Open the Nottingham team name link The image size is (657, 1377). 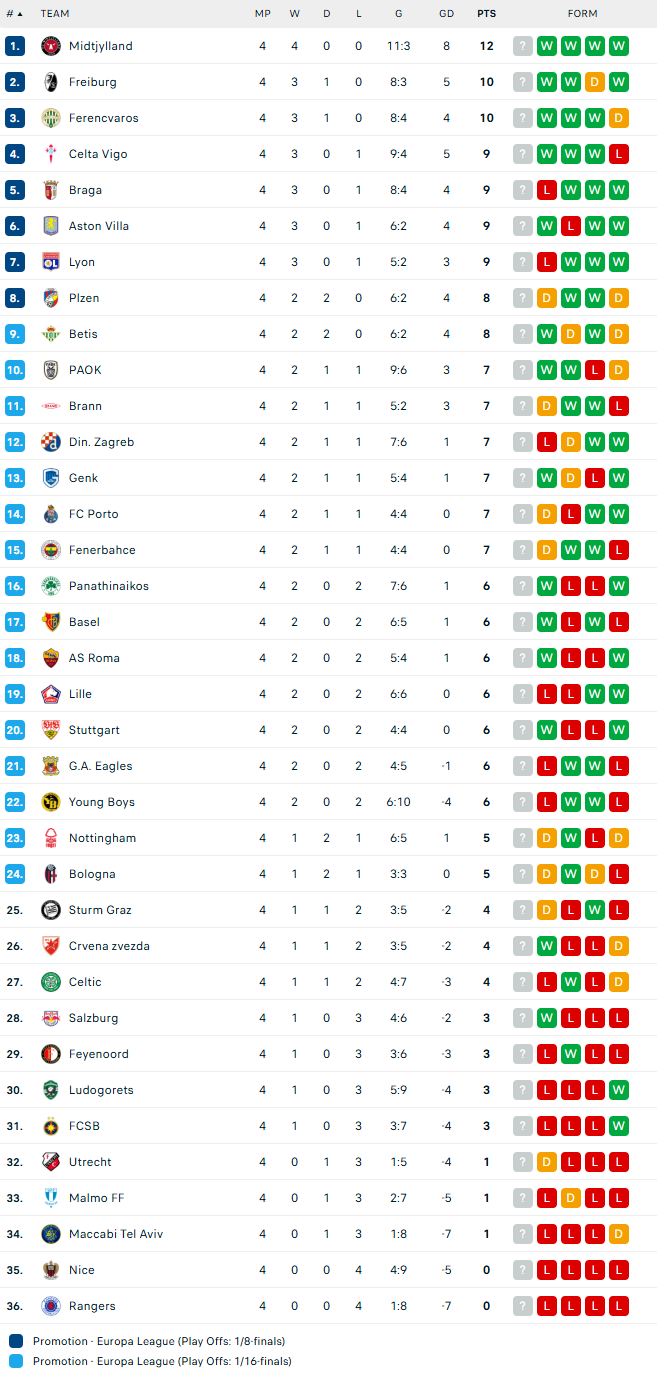pos(102,838)
